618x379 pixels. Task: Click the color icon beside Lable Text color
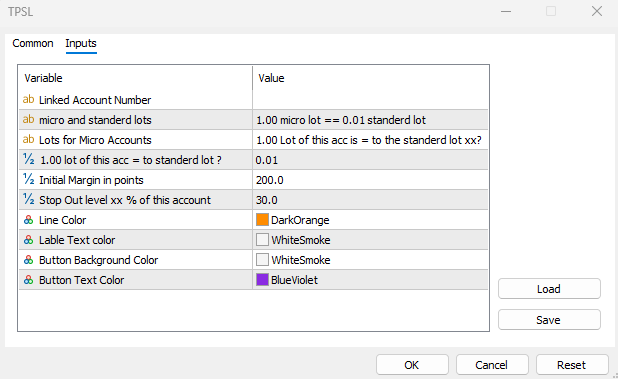pos(28,240)
